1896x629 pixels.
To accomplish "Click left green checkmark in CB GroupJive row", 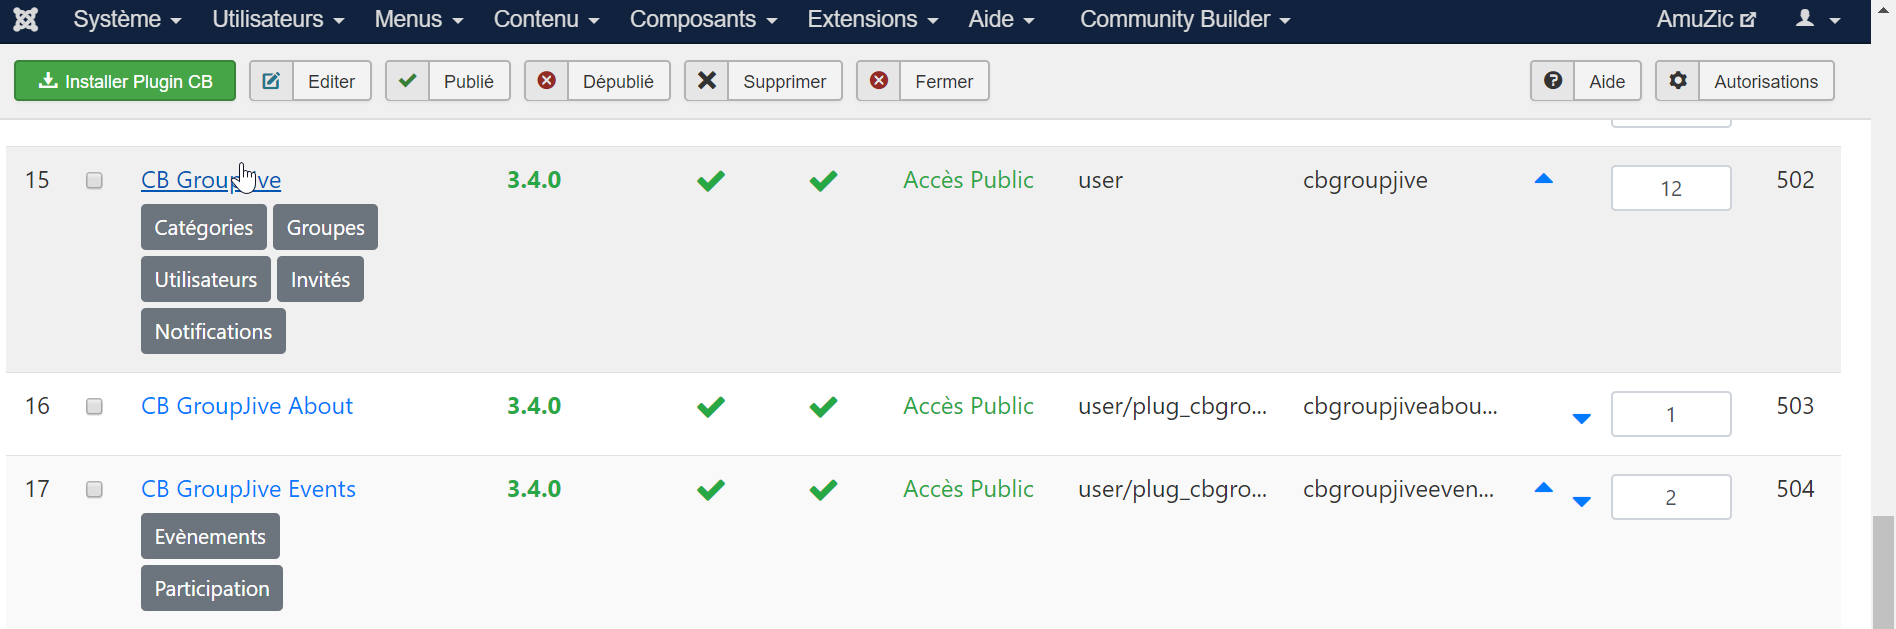I will [711, 181].
